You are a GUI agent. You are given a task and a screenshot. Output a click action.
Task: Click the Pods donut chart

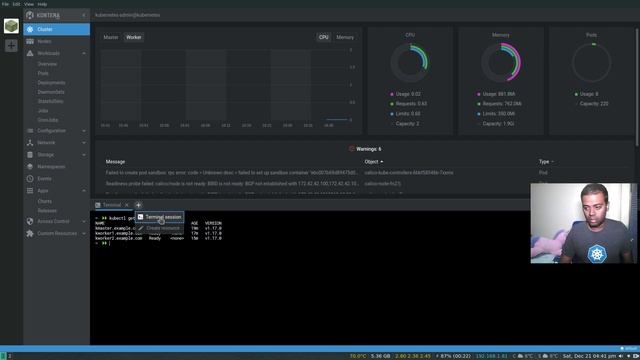coord(591,63)
